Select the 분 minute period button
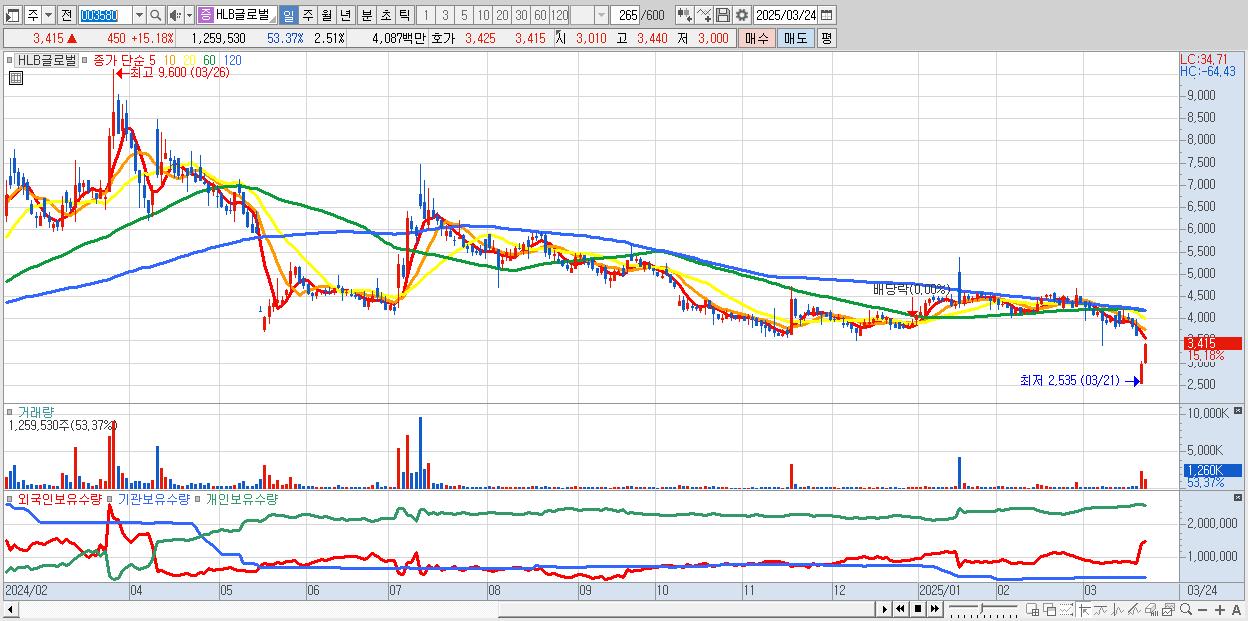This screenshot has height=621, width=1248. [x=366, y=16]
